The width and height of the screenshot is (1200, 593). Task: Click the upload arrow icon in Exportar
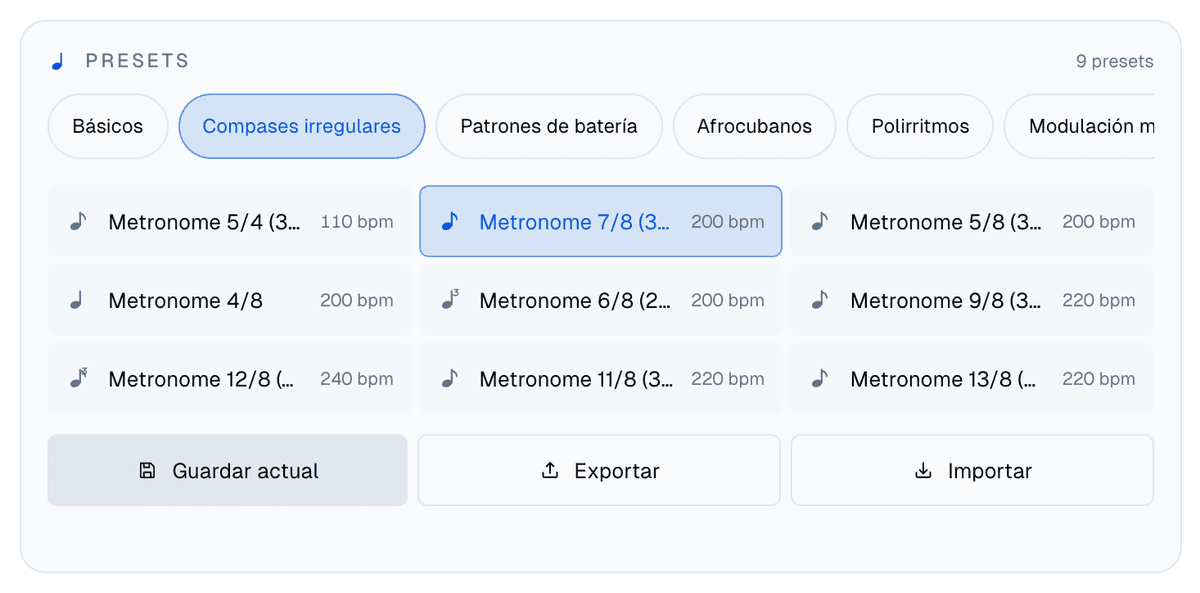click(x=549, y=471)
